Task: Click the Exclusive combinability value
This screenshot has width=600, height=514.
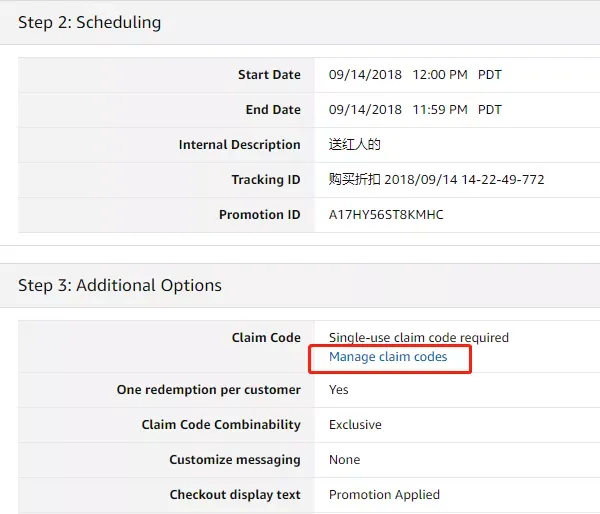Action: 355,425
